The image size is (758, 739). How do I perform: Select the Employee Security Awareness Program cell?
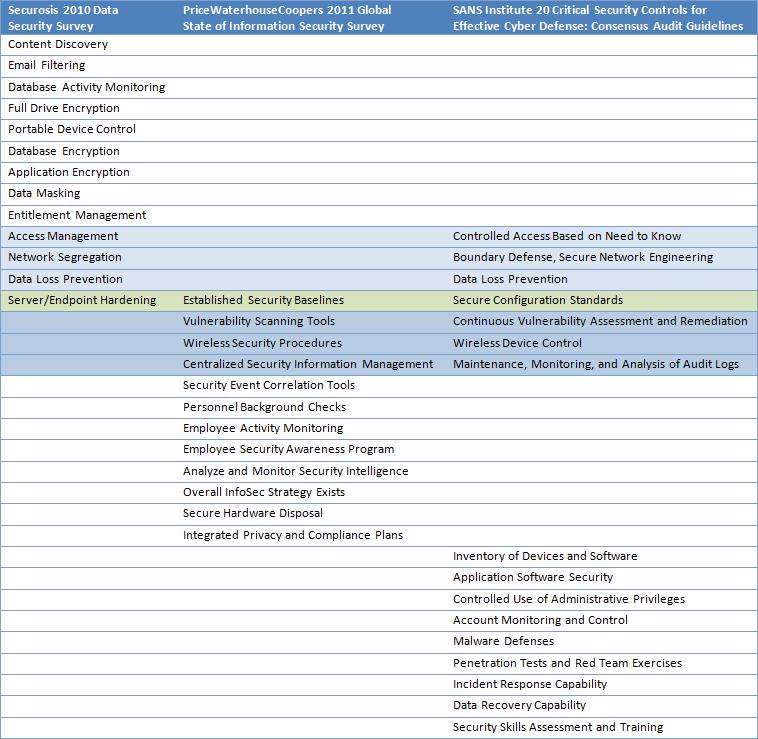coord(288,449)
